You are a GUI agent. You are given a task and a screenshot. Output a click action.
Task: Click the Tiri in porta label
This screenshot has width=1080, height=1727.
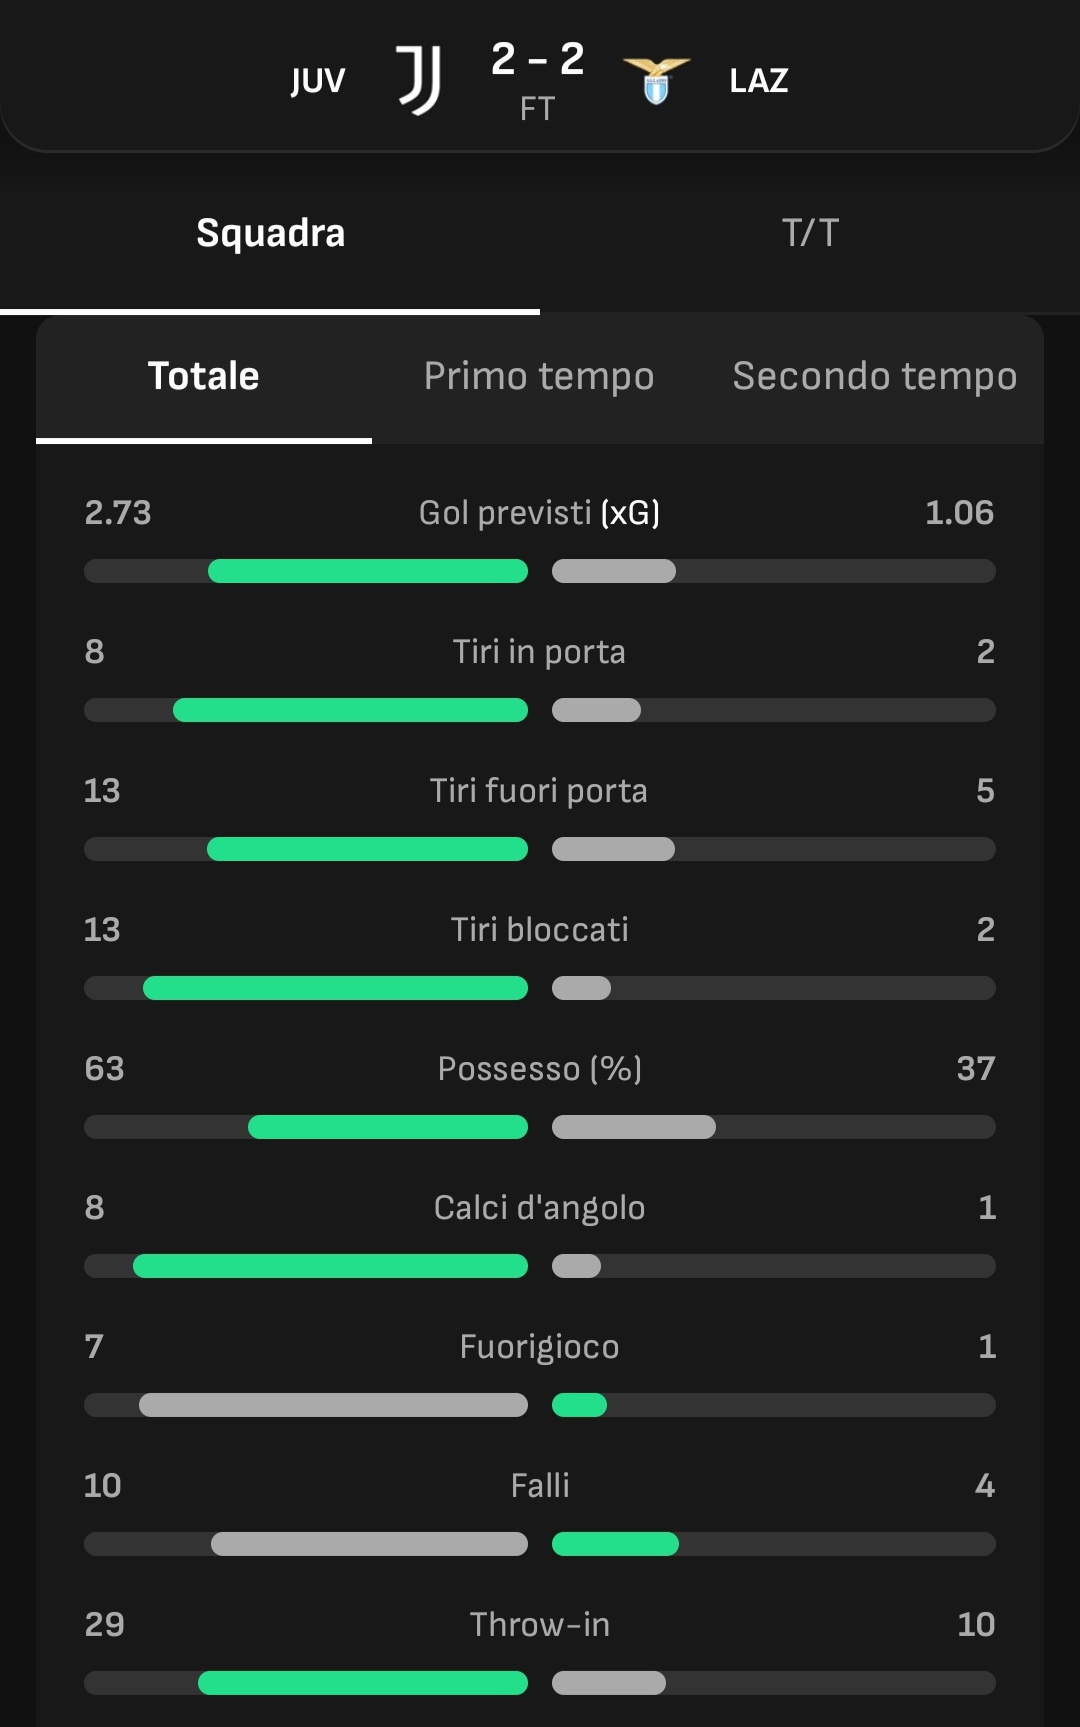[x=539, y=652]
